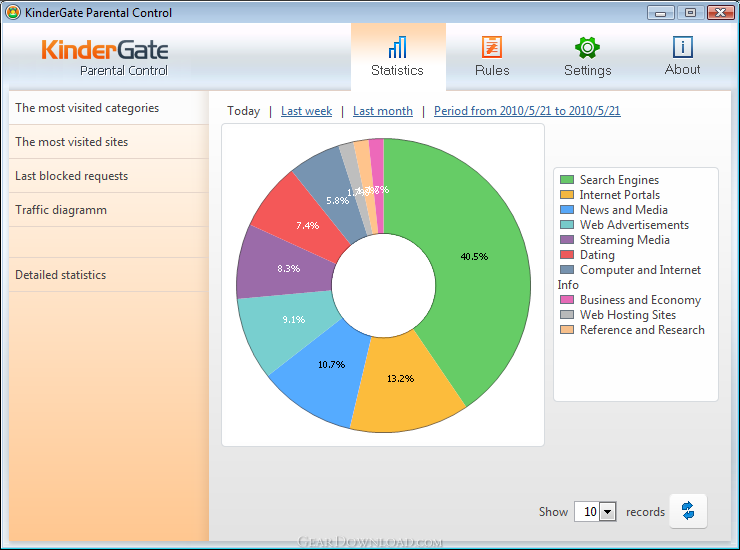Click the red Dating legend swatch

click(x=567, y=254)
